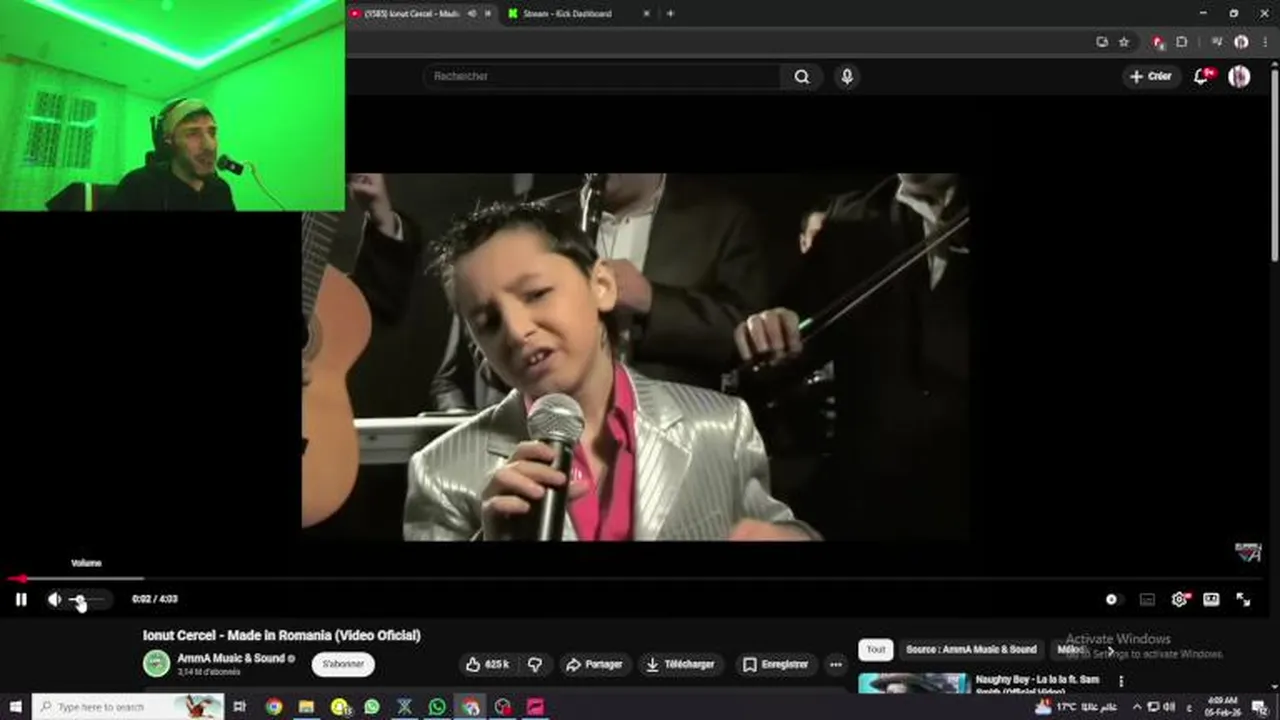This screenshot has height=720, width=1280.
Task: Open the video player settings gear
Action: 1179,599
